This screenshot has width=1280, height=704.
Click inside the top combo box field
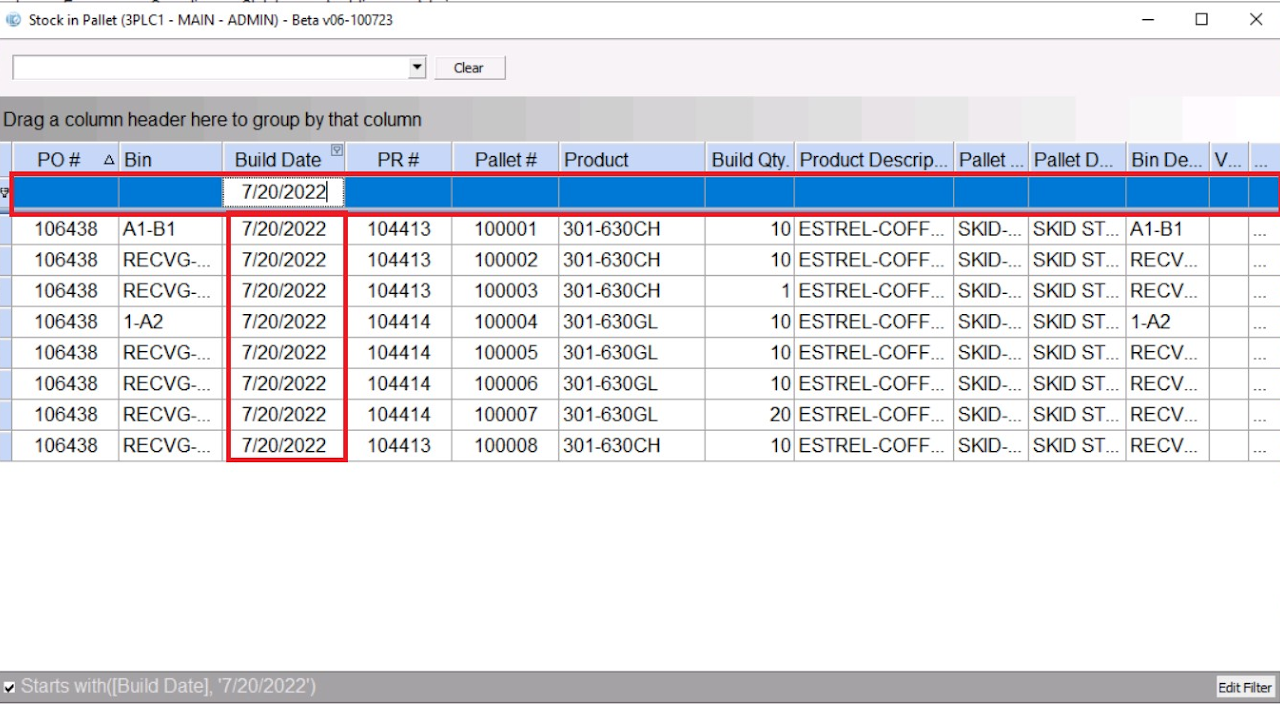pyautogui.click(x=210, y=67)
